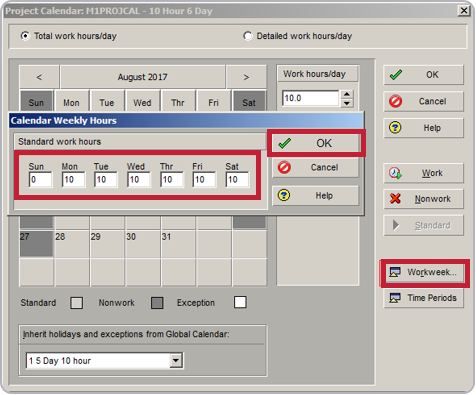The image size is (476, 395).
Task: Open Help for Calendar Weekly Hours
Action: (x=316, y=195)
